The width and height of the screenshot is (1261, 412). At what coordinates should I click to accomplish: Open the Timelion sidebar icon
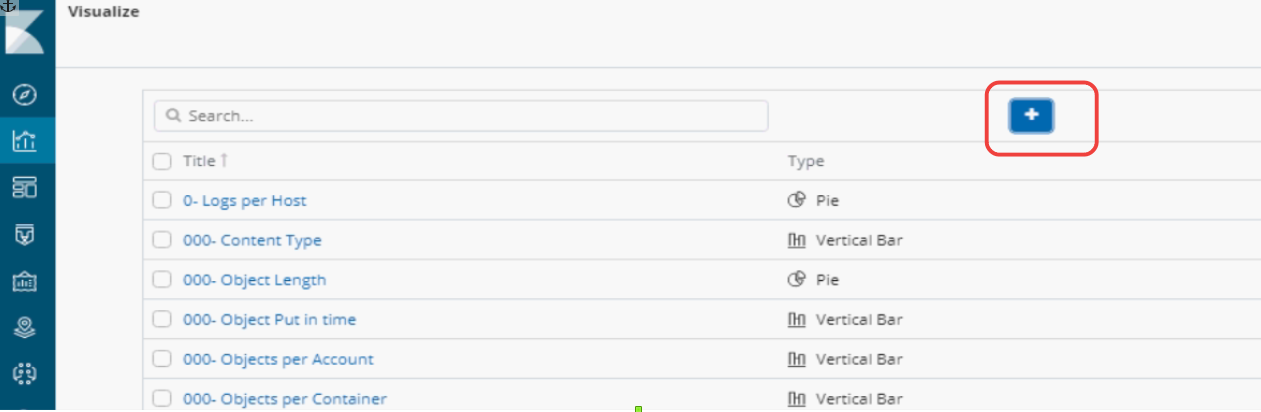click(26, 234)
